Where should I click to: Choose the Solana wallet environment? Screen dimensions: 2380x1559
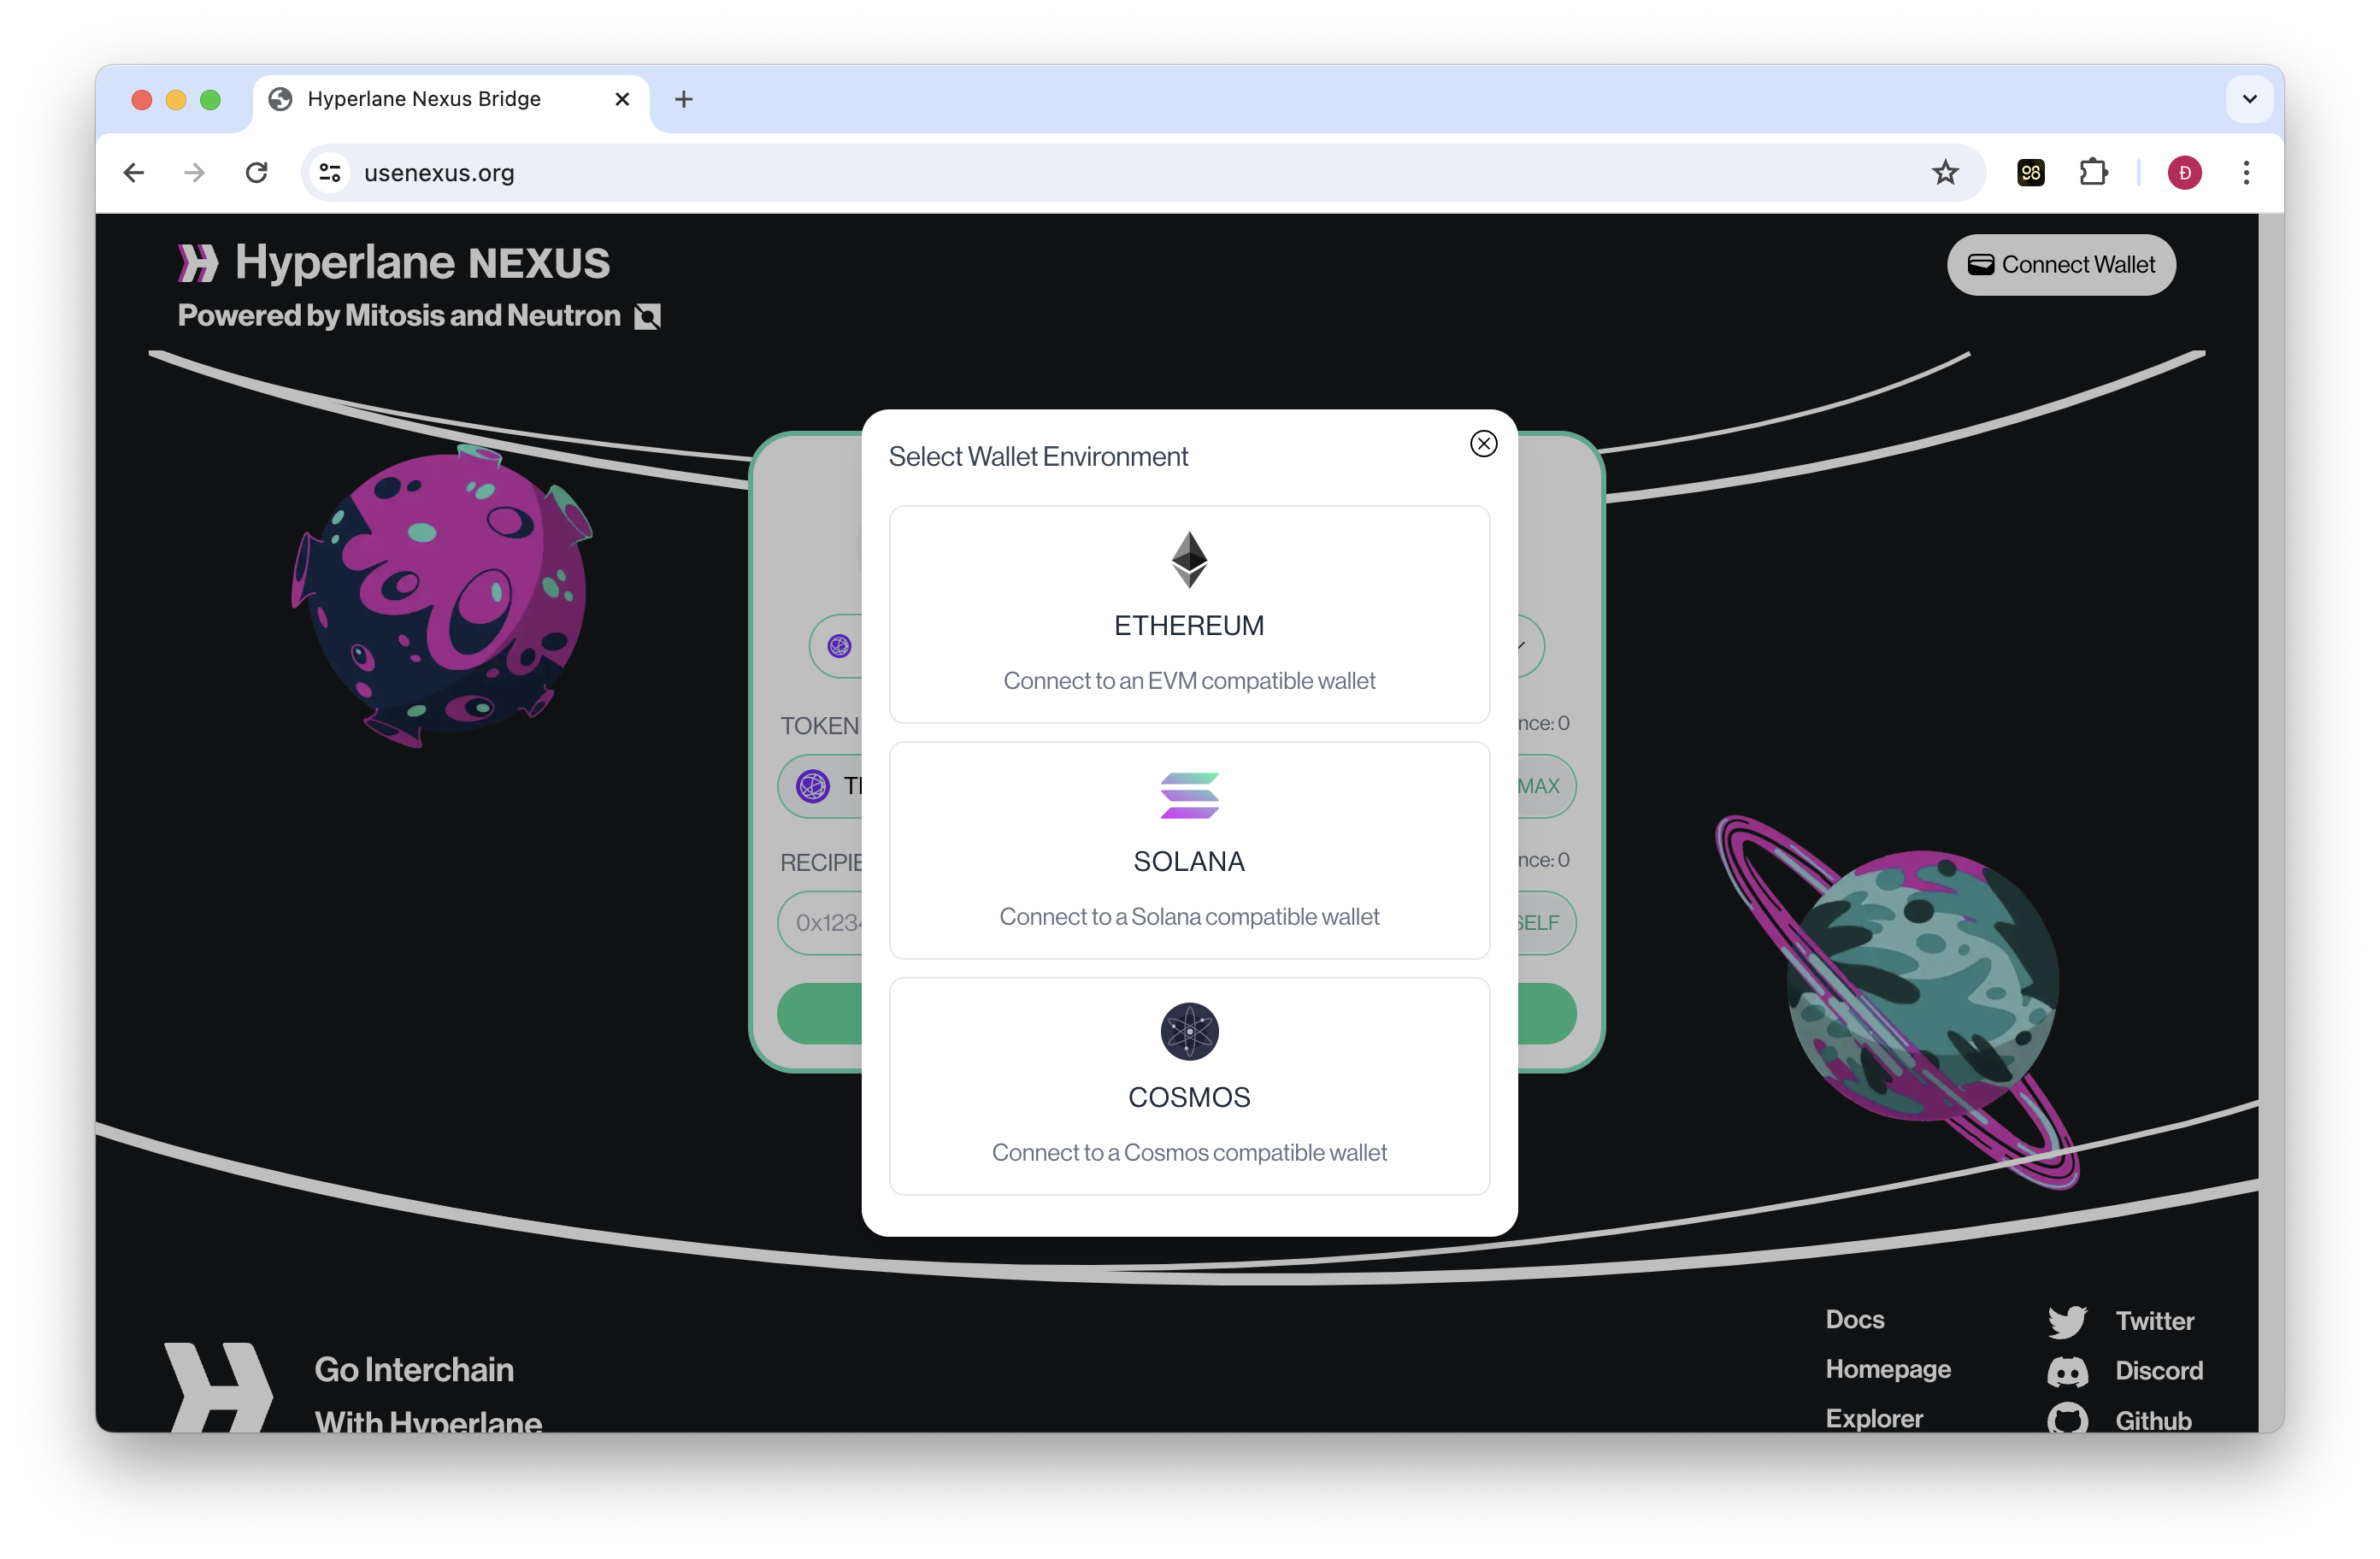(x=1189, y=849)
